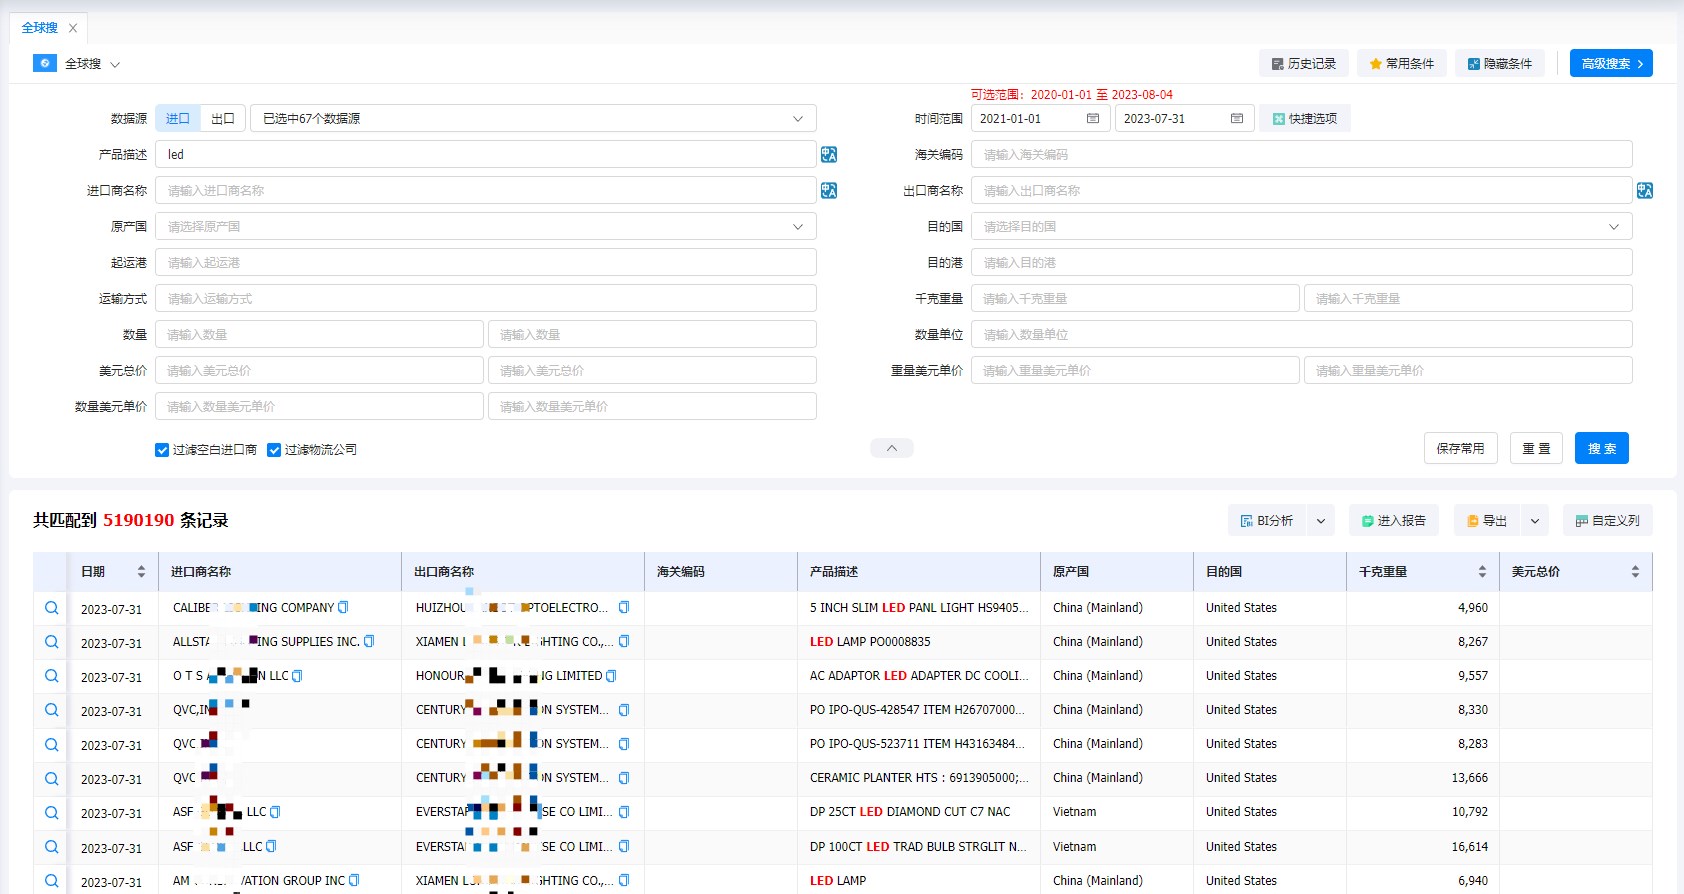This screenshot has width=1684, height=894.
Task: Click BI分析 button
Action: [x=1267, y=521]
